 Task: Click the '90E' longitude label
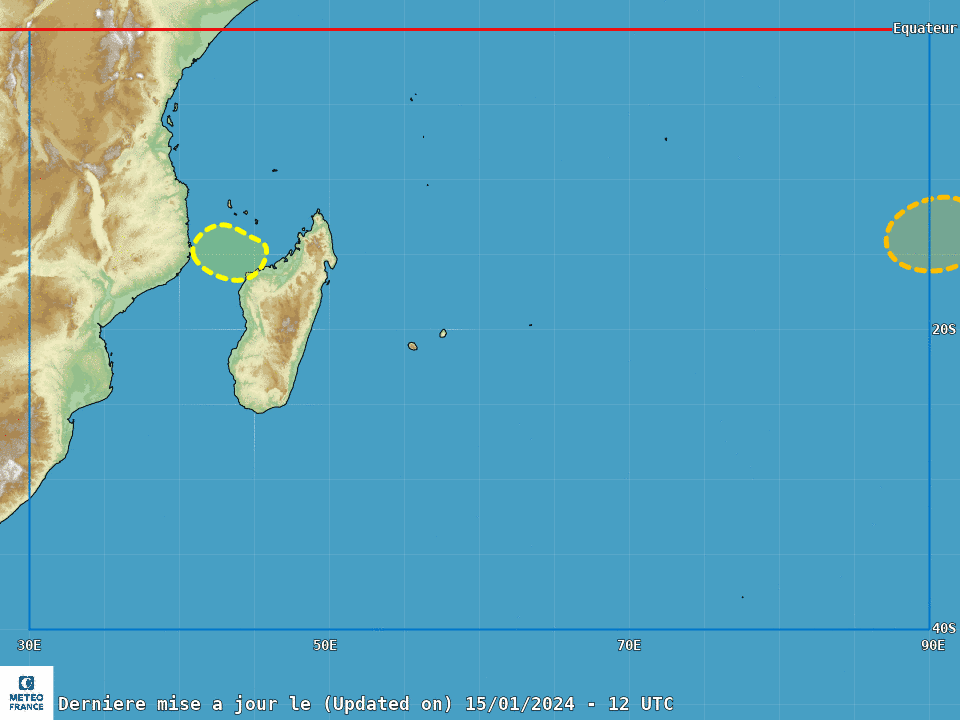coord(932,645)
